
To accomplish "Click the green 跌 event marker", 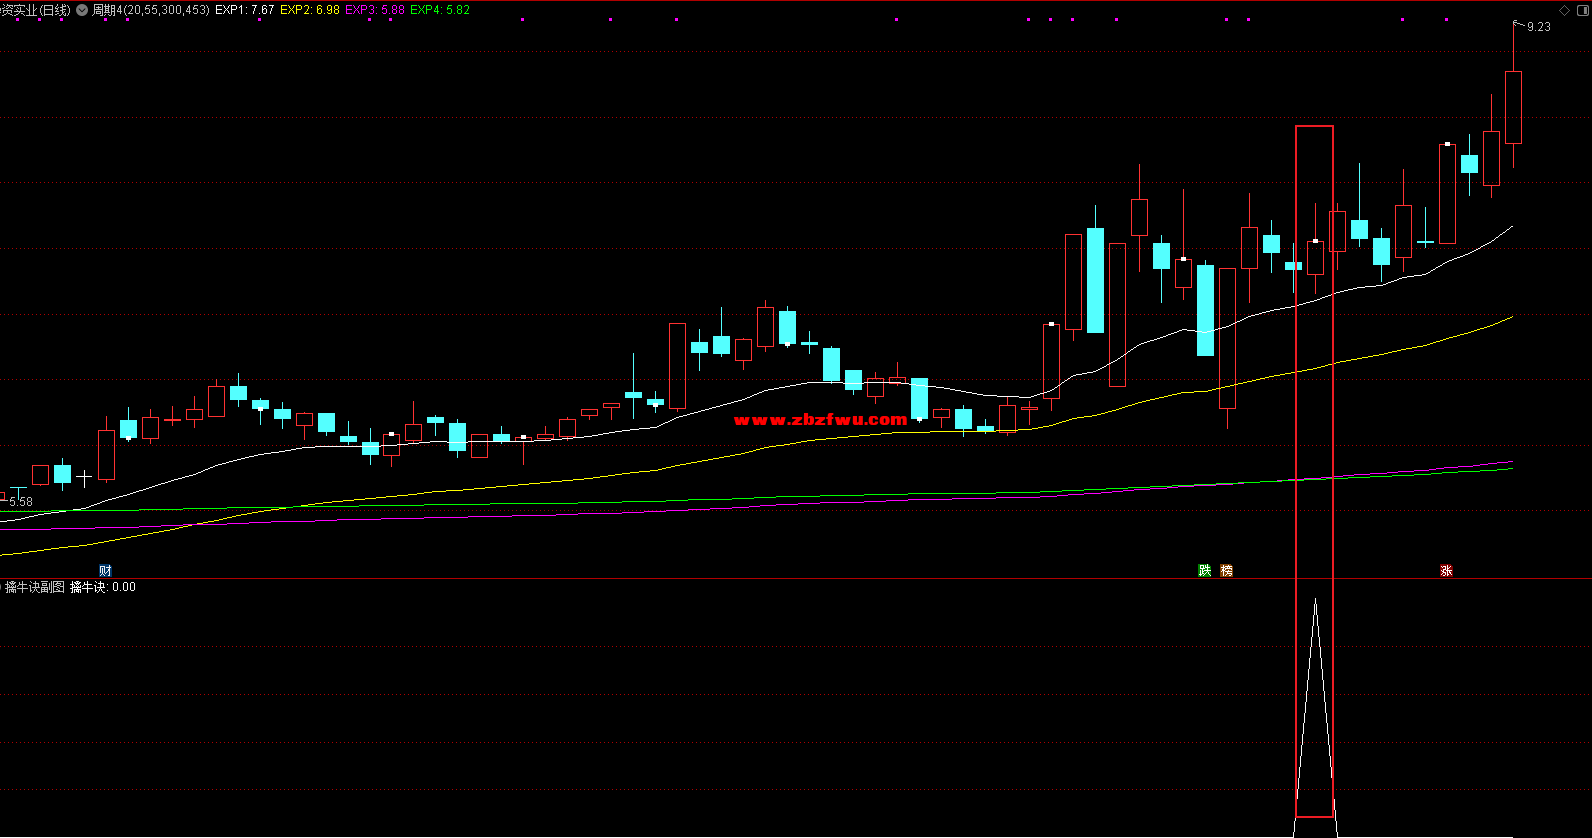I will (1205, 571).
